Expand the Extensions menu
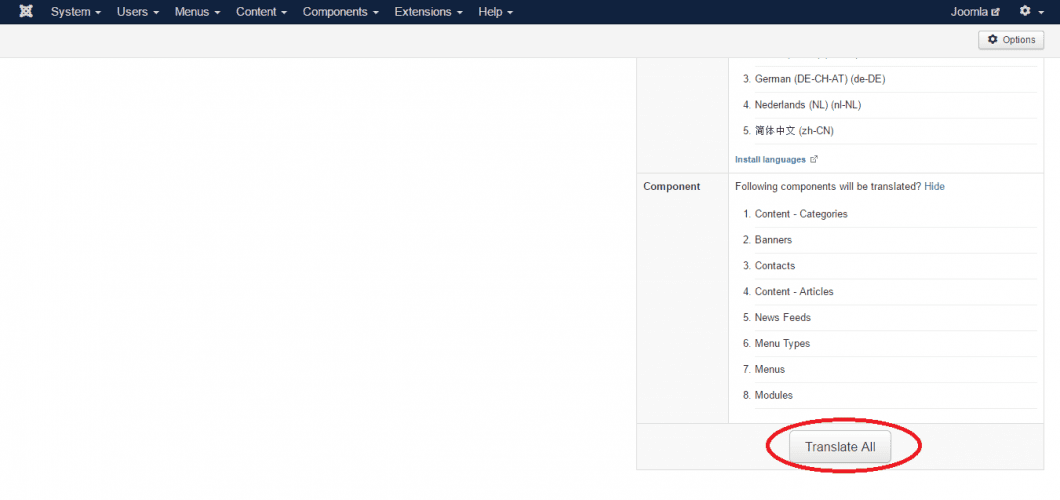The height and width of the screenshot is (500, 1060). (428, 12)
